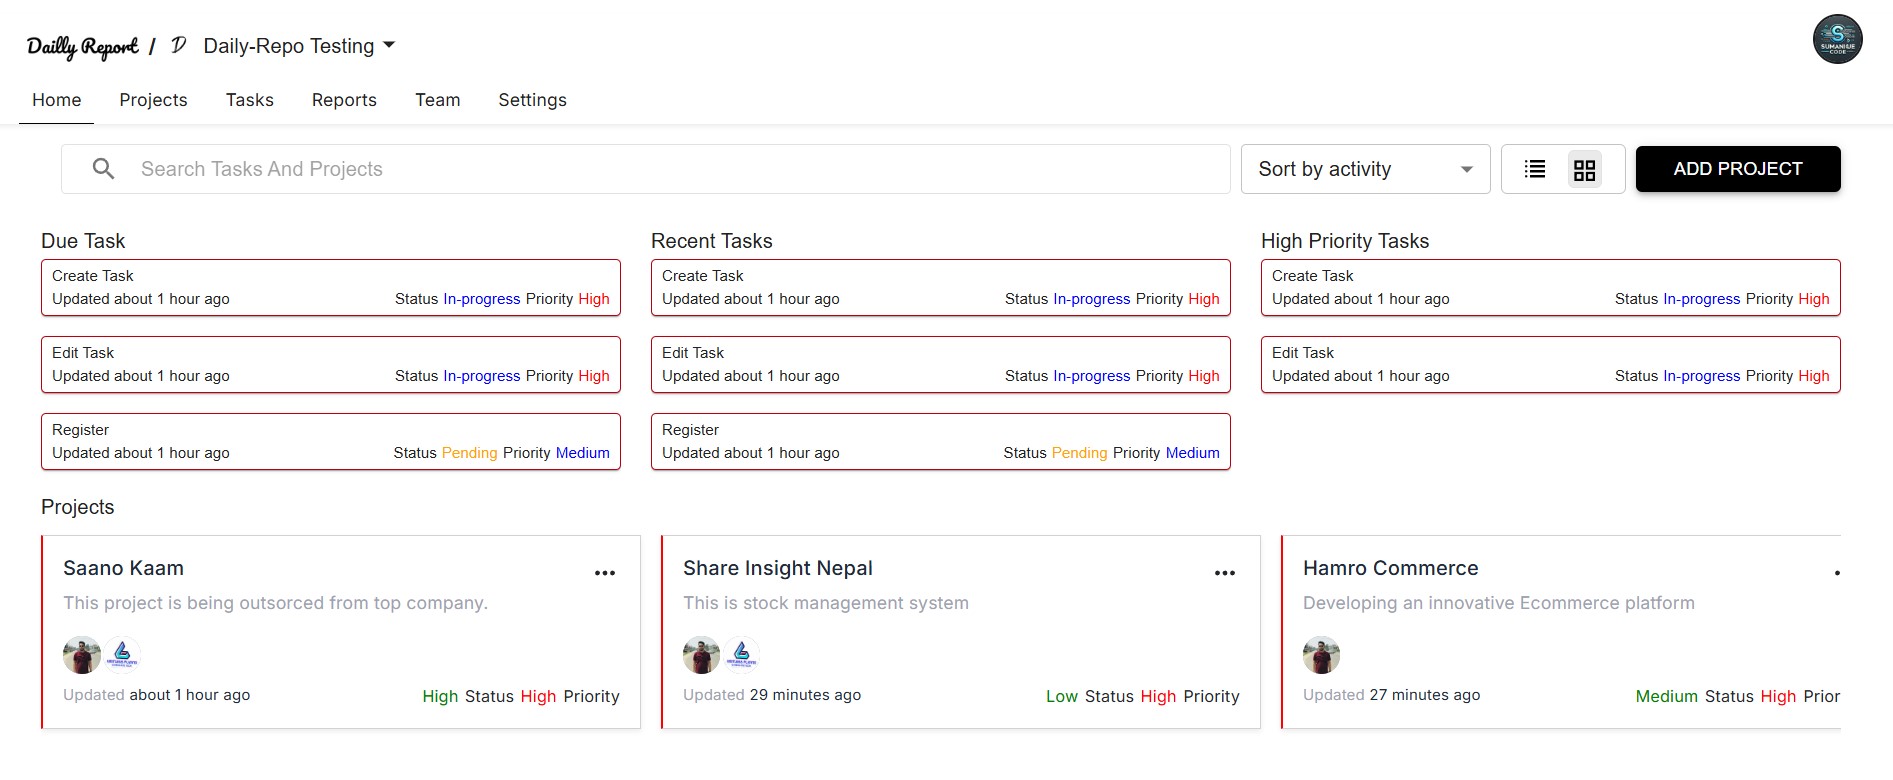Open the Projects tab
Screen dimensions: 1893x780
pos(153,100)
